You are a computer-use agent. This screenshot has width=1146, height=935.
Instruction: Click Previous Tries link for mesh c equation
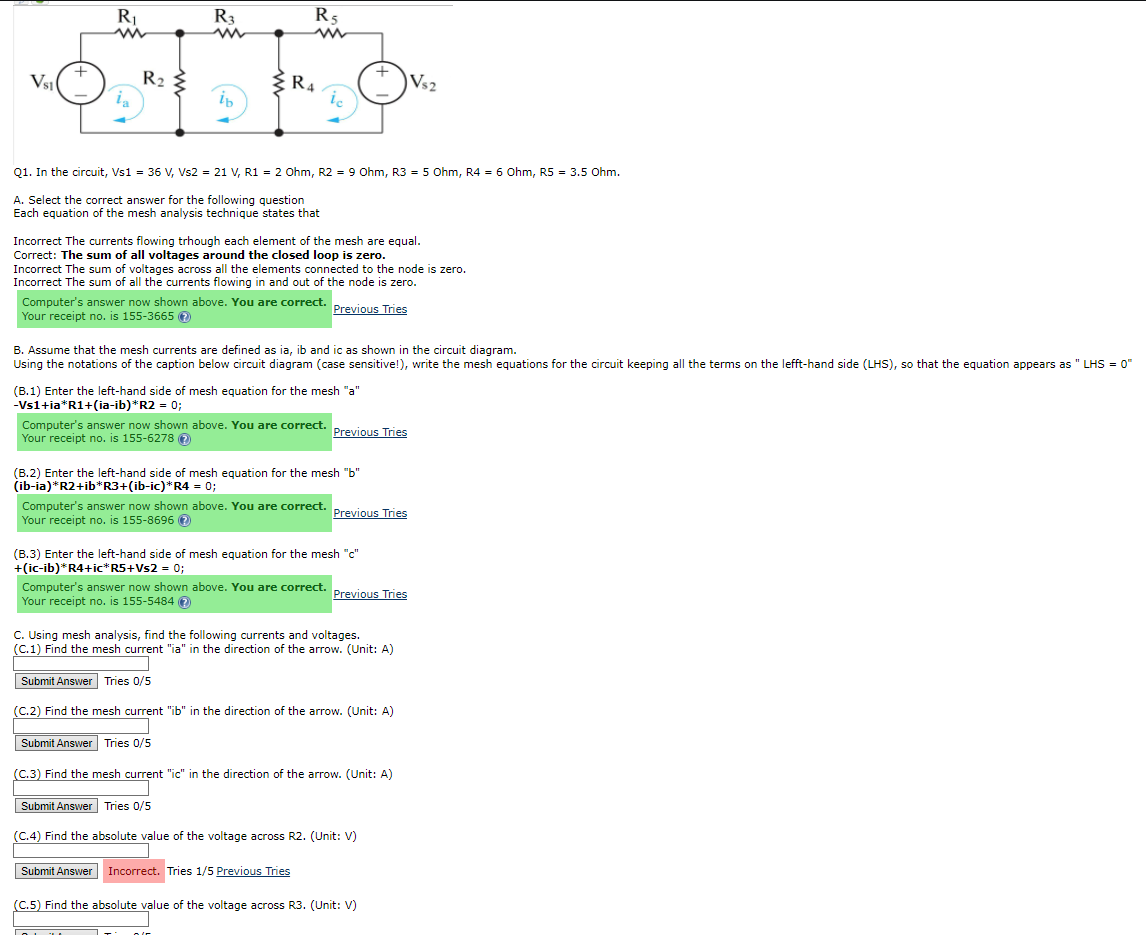370,594
